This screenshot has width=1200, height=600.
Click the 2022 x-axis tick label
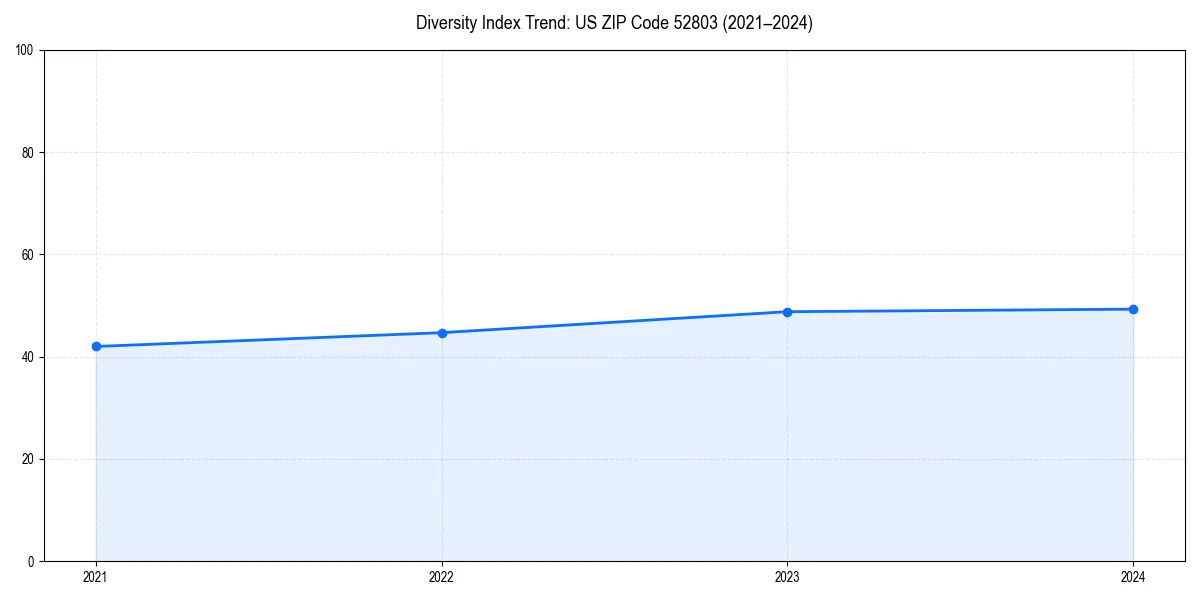(x=442, y=577)
